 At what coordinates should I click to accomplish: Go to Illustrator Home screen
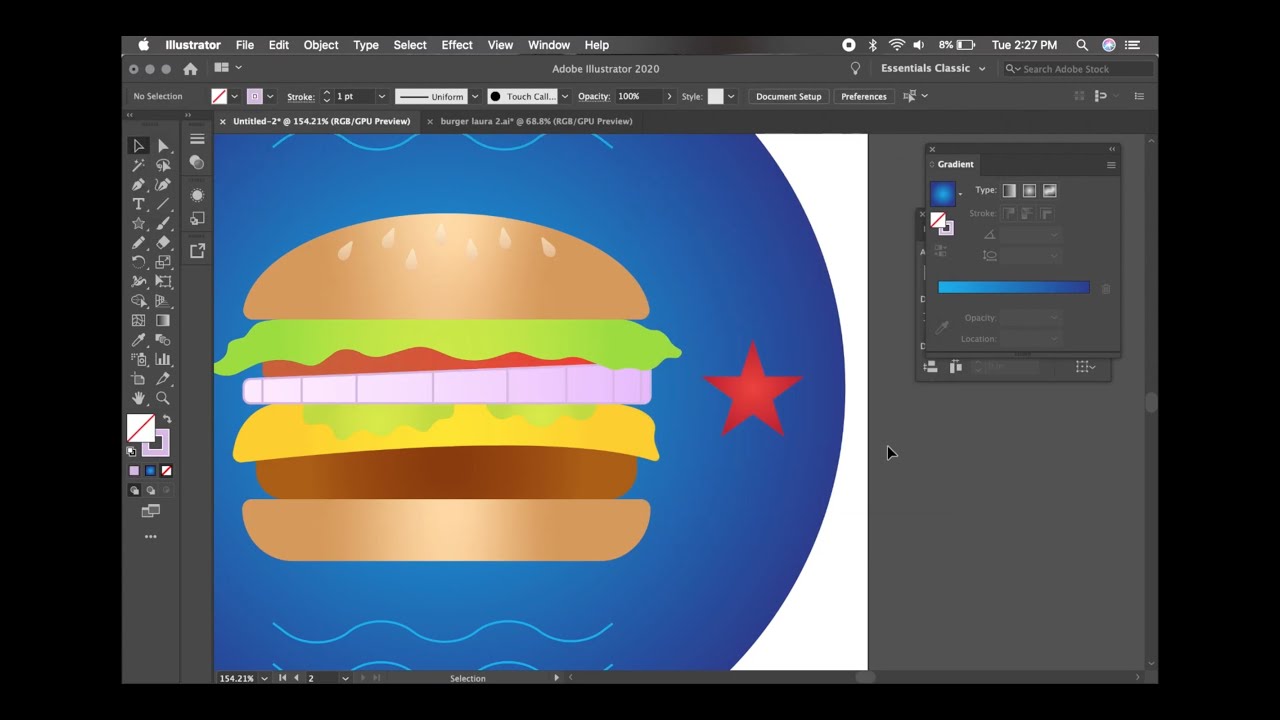point(190,69)
